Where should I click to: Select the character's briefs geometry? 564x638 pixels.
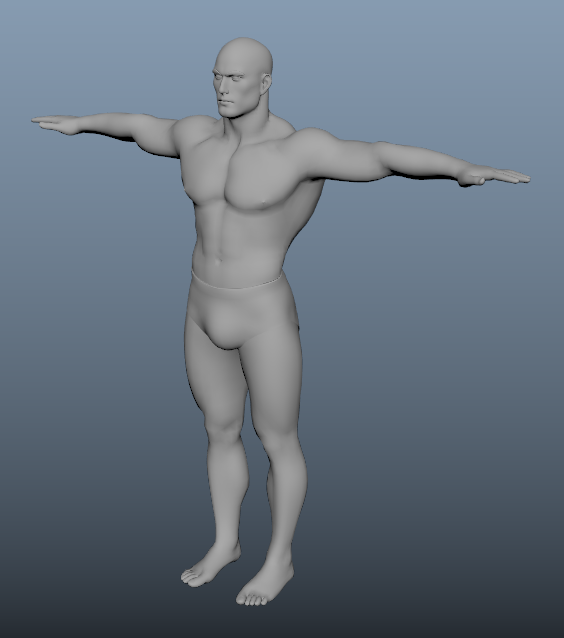point(243,310)
